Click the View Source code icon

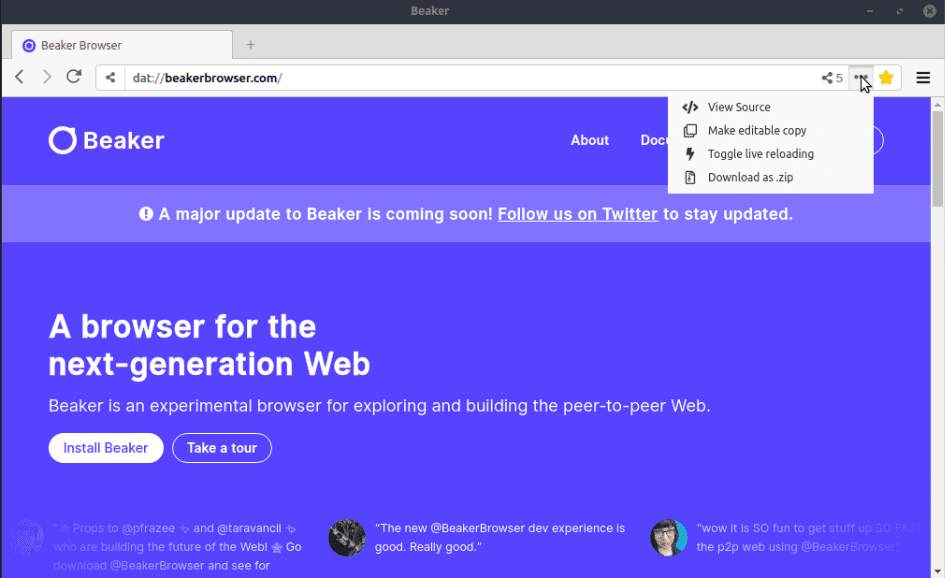pyautogui.click(x=690, y=107)
